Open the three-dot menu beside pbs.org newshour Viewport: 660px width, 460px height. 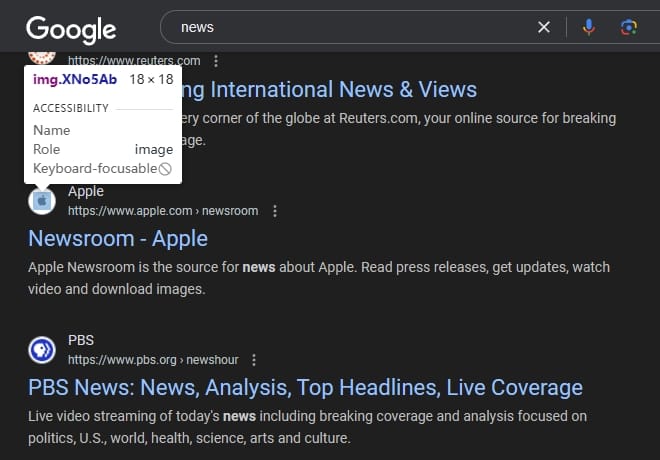pos(254,360)
